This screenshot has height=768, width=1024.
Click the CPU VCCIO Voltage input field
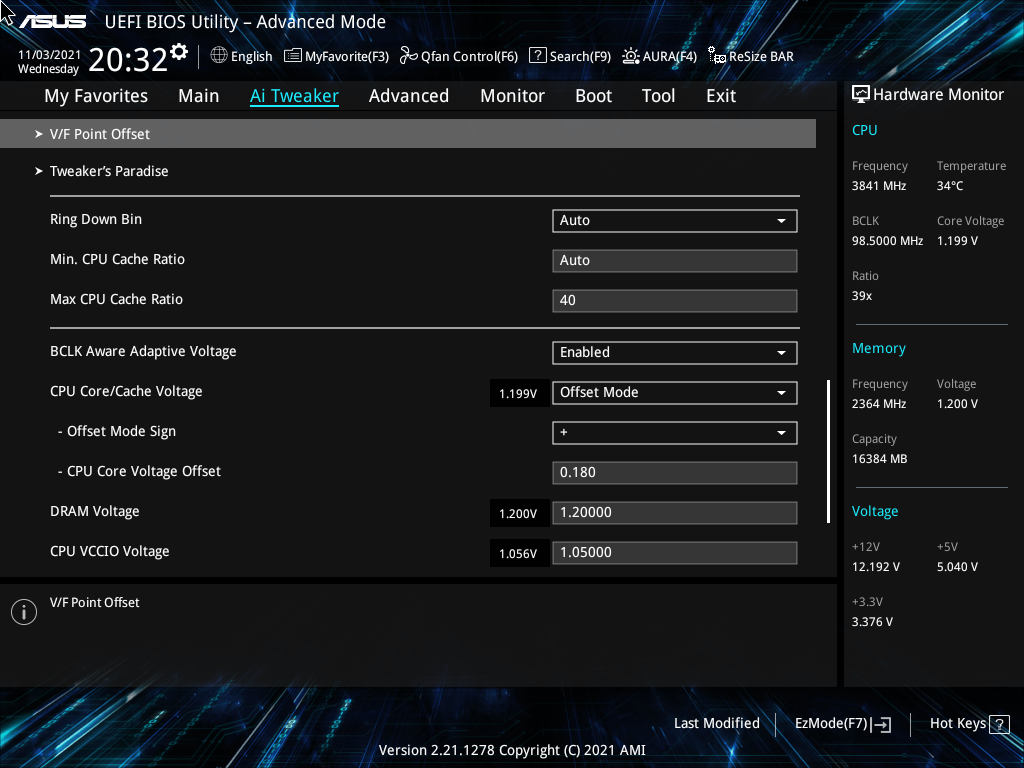pyautogui.click(x=675, y=552)
